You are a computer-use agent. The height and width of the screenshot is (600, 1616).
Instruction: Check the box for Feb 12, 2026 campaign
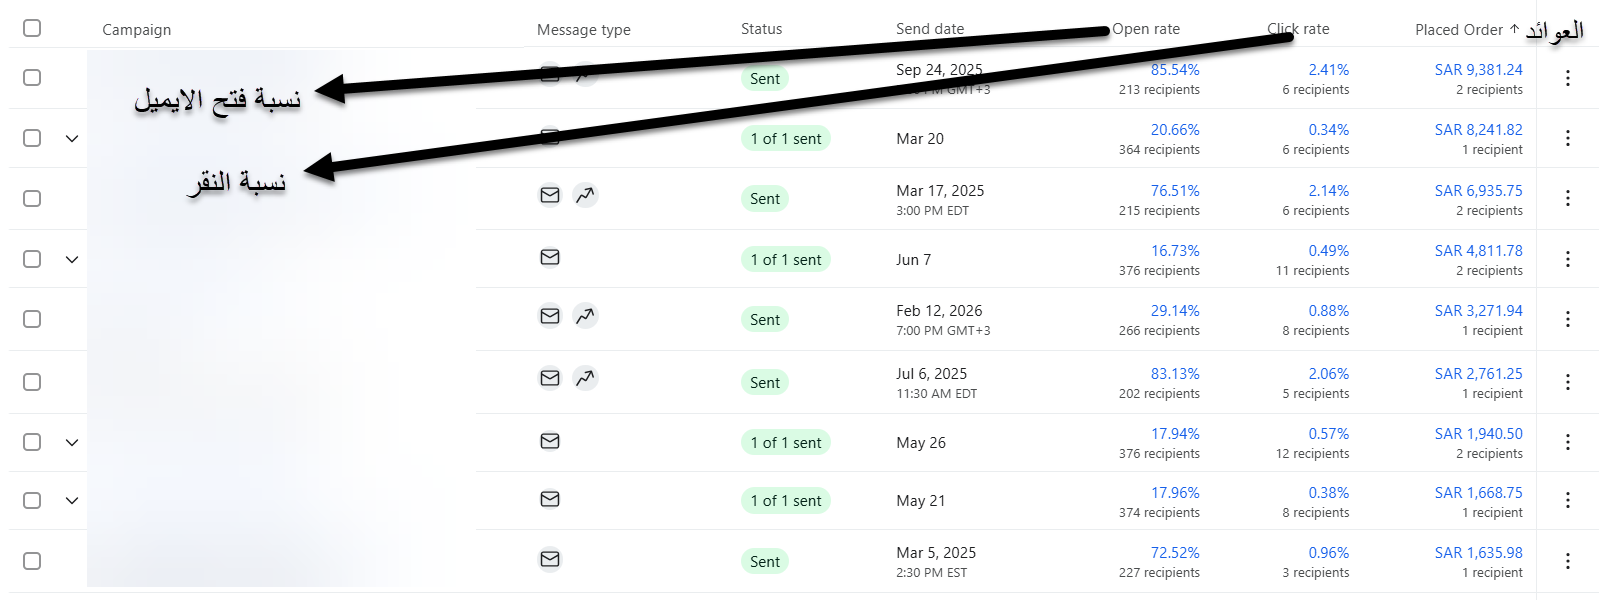(32, 319)
